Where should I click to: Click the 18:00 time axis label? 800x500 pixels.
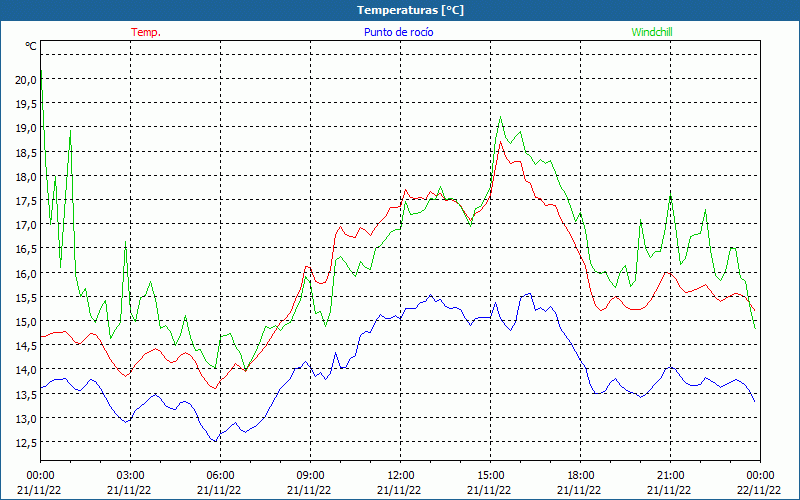[x=581, y=476]
